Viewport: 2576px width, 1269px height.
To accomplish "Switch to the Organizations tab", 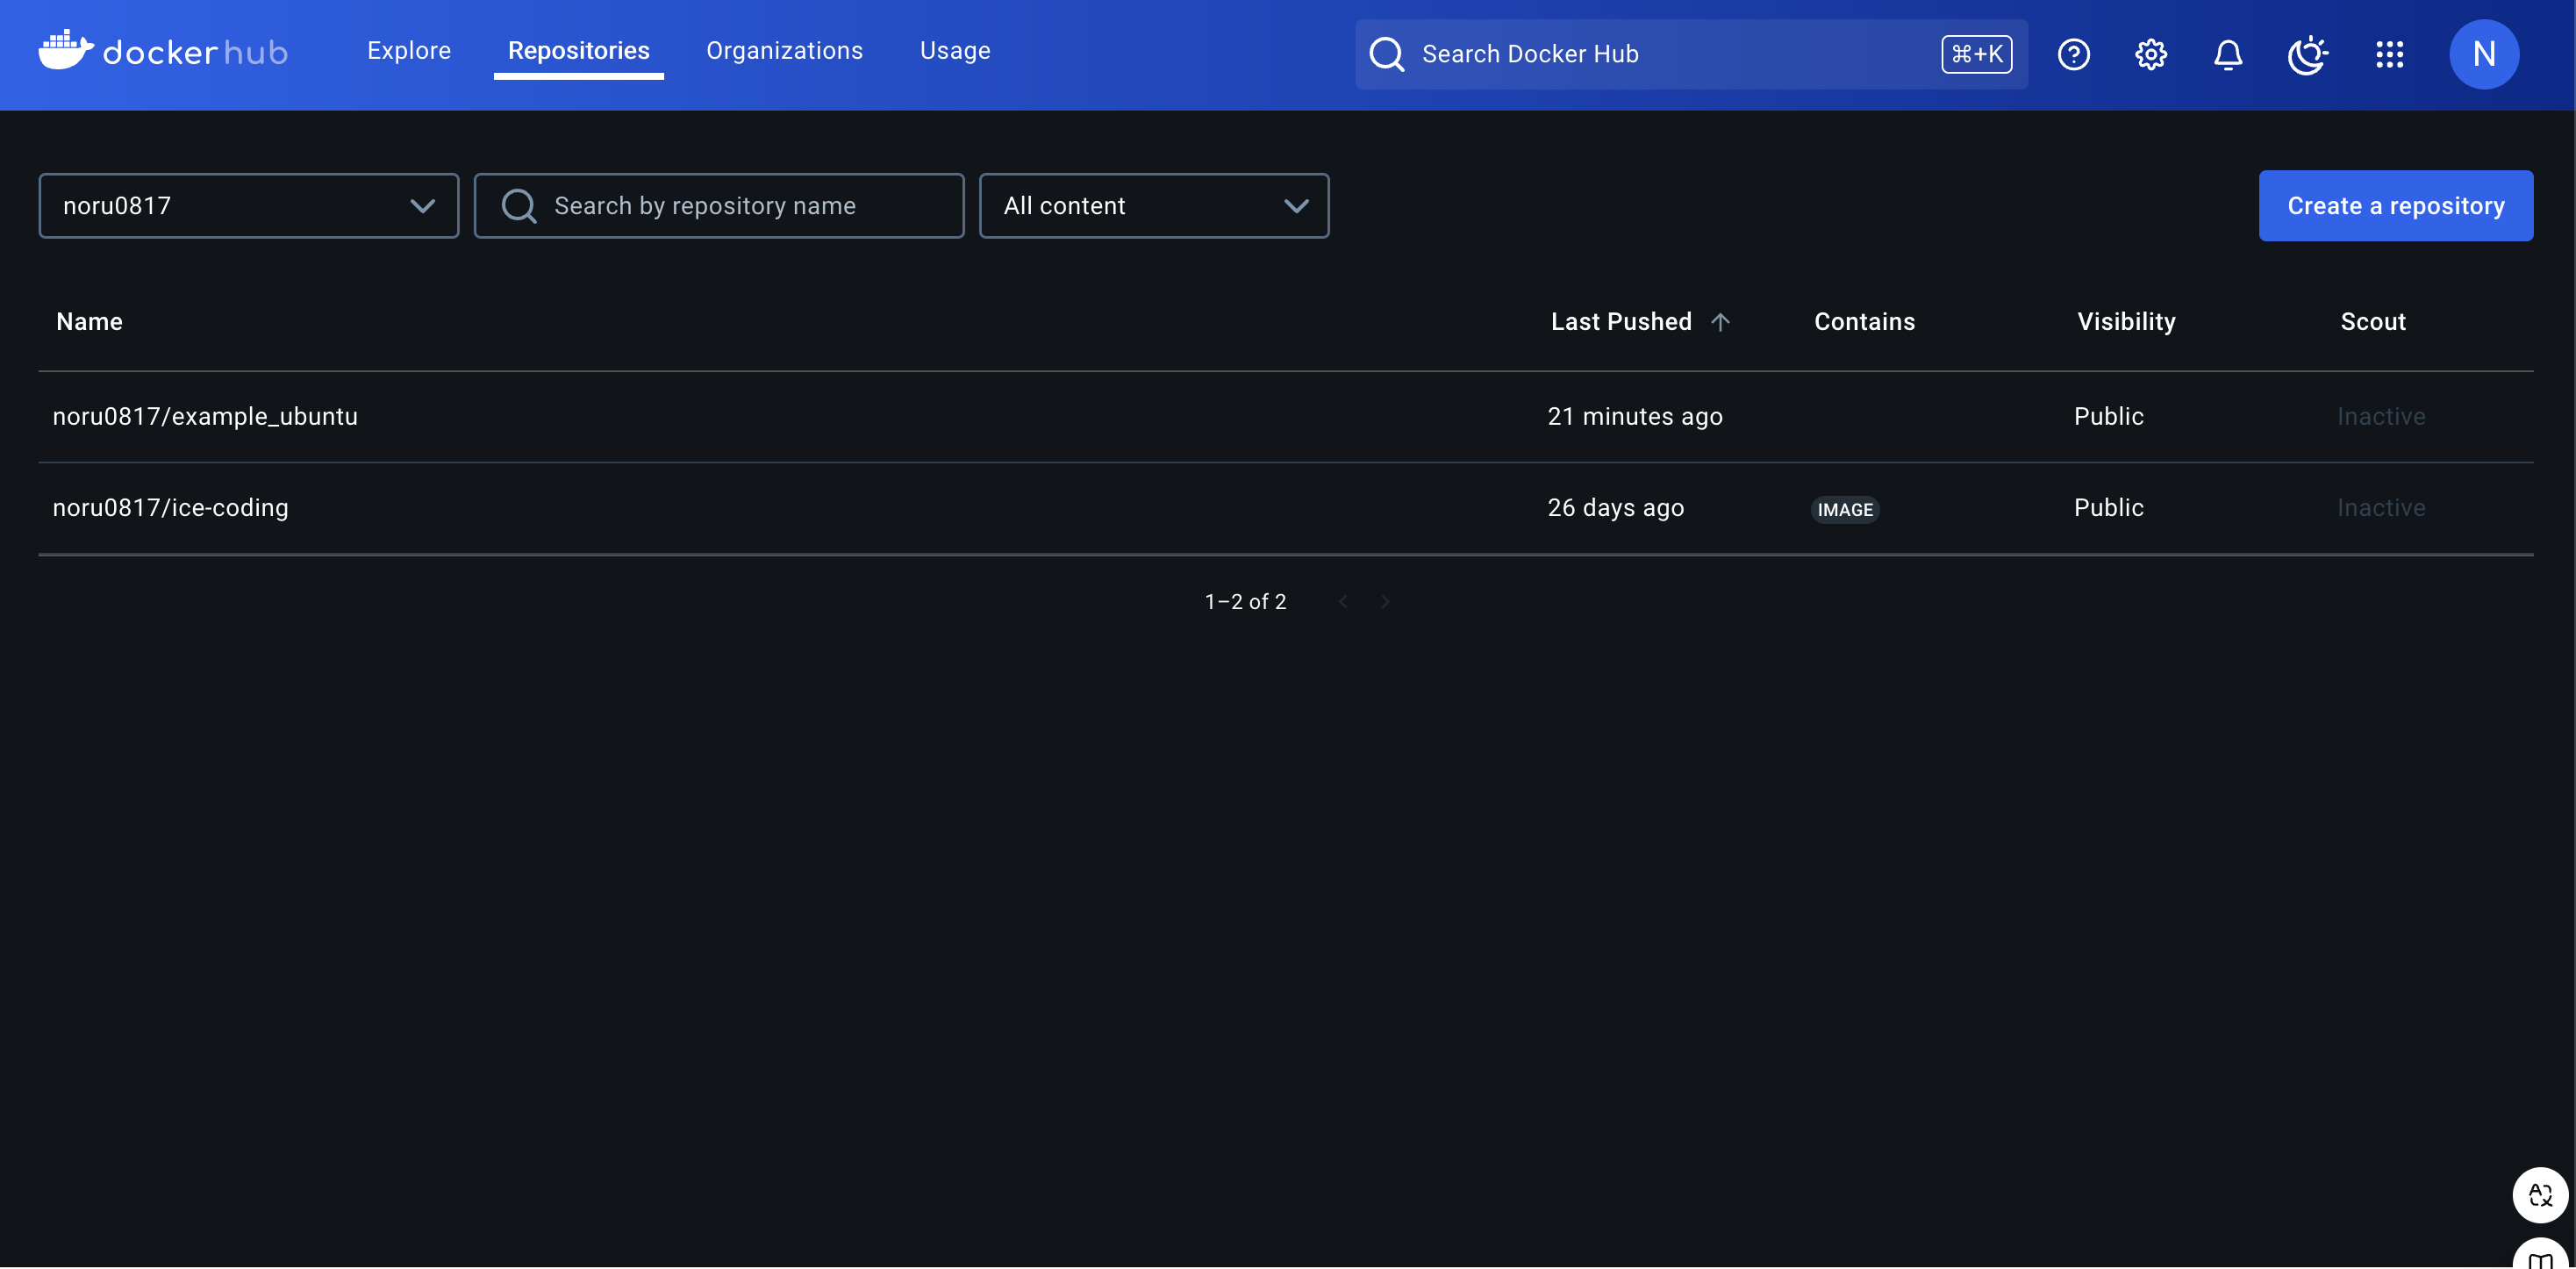I will tap(784, 51).
